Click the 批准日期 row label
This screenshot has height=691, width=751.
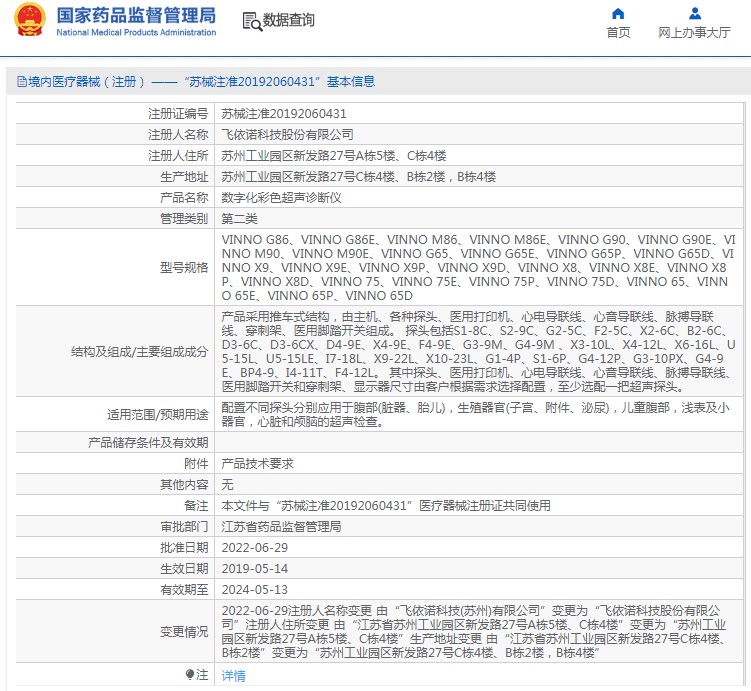184,548
